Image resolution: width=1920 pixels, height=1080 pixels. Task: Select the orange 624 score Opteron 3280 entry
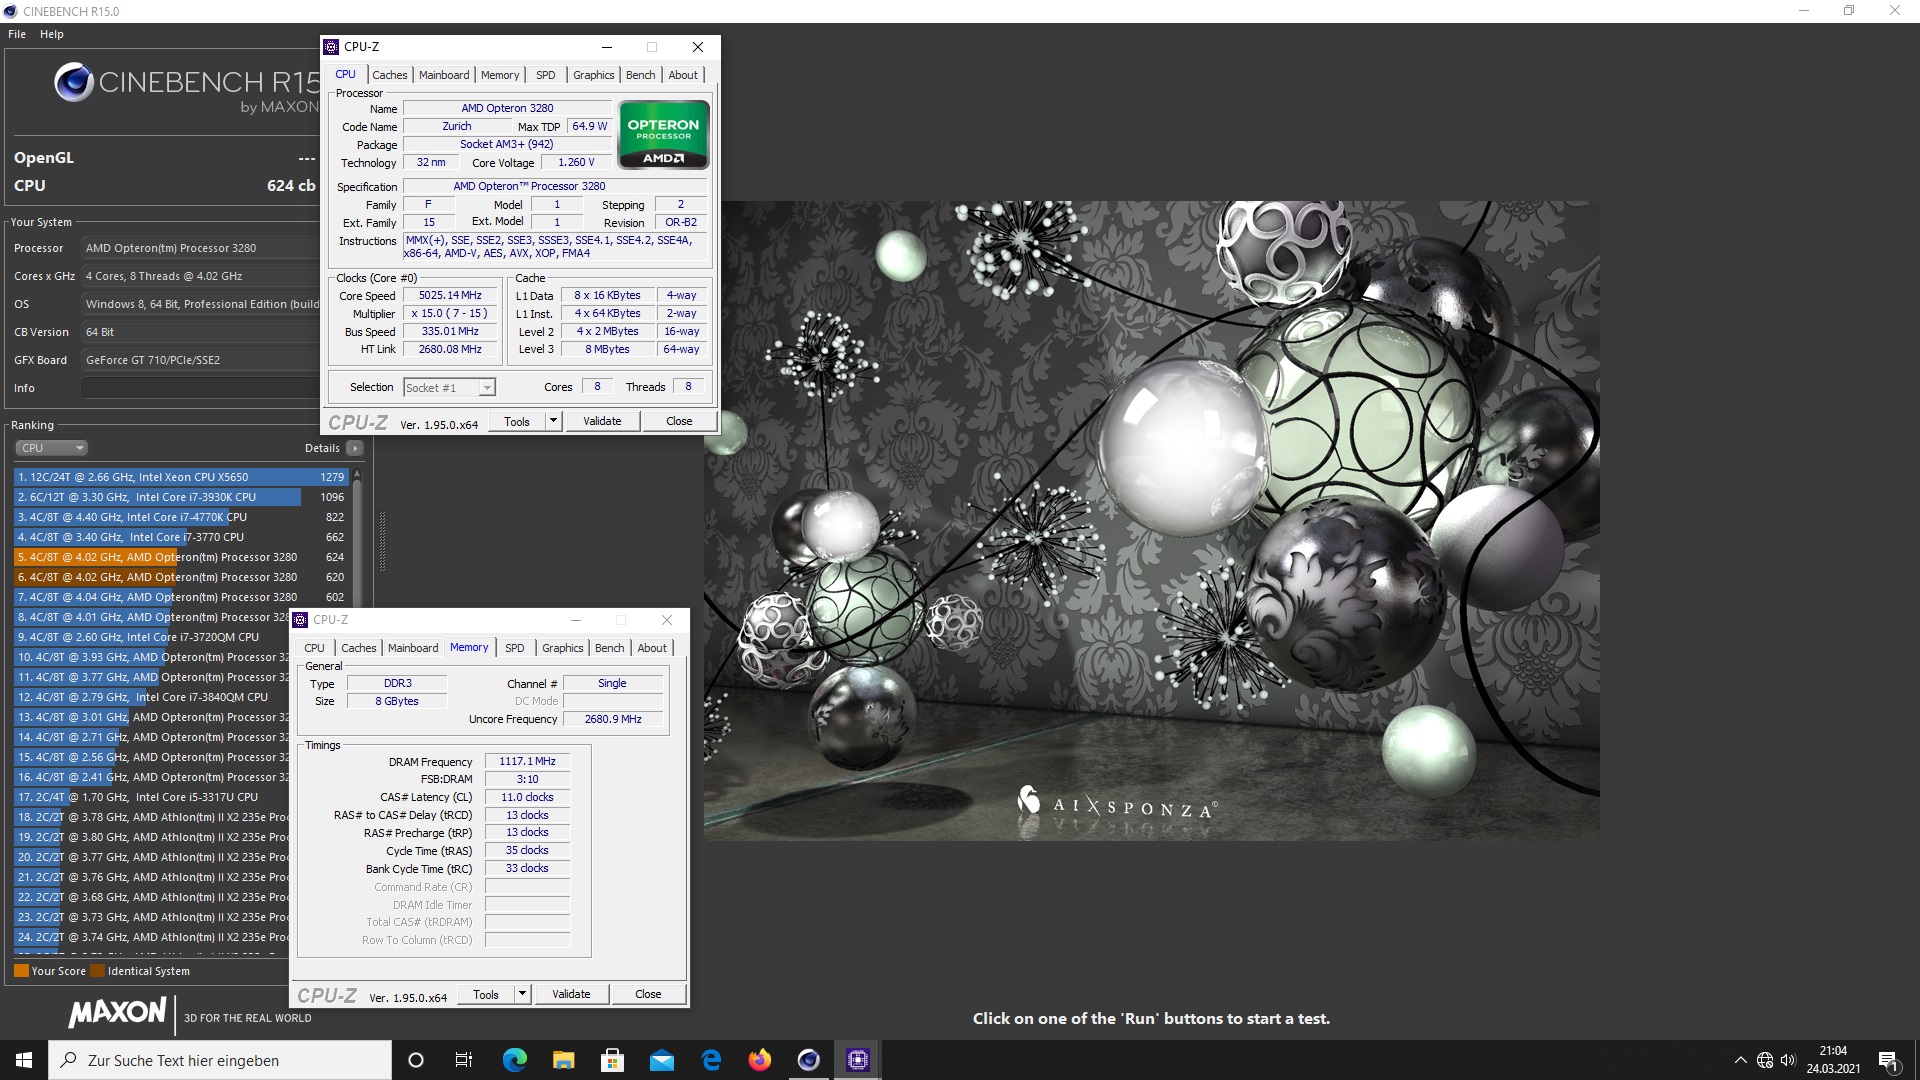coord(180,557)
